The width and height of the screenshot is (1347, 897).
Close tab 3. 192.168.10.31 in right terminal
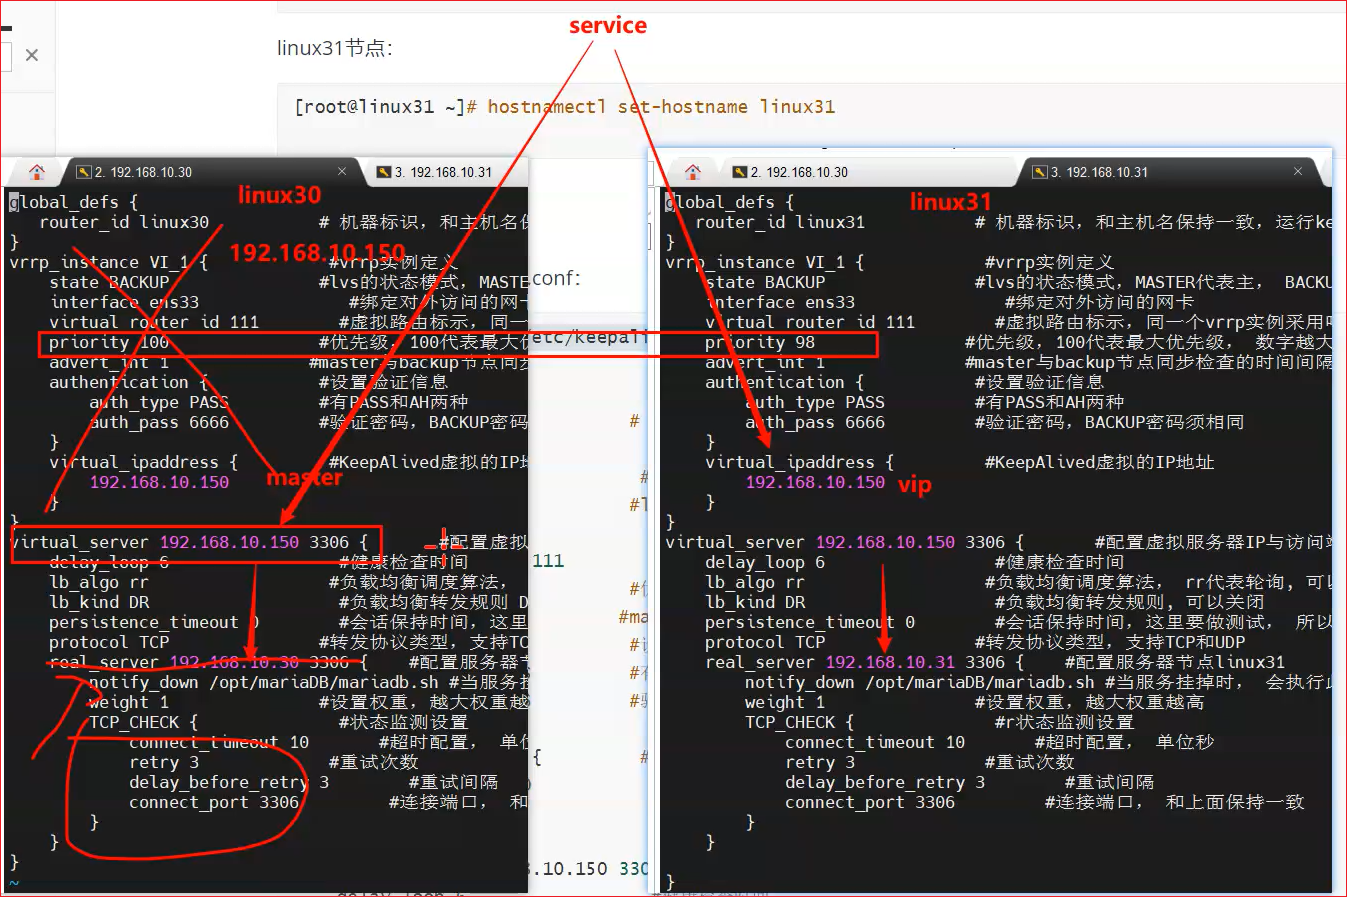point(1298,172)
